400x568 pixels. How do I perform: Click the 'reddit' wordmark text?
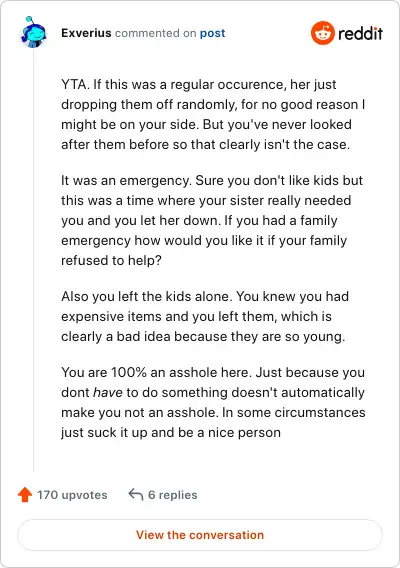click(360, 33)
